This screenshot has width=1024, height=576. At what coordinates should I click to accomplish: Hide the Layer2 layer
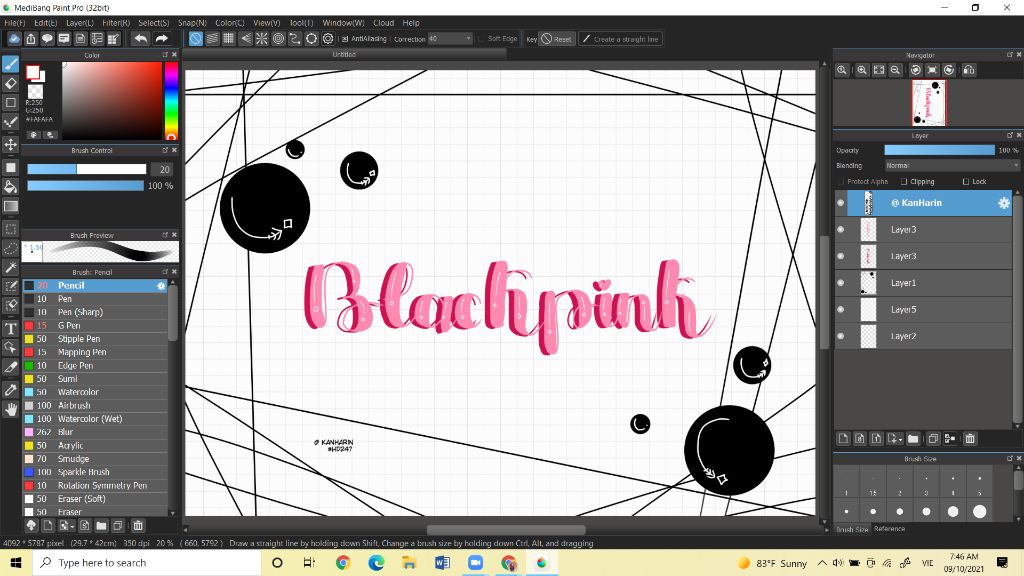coord(840,336)
